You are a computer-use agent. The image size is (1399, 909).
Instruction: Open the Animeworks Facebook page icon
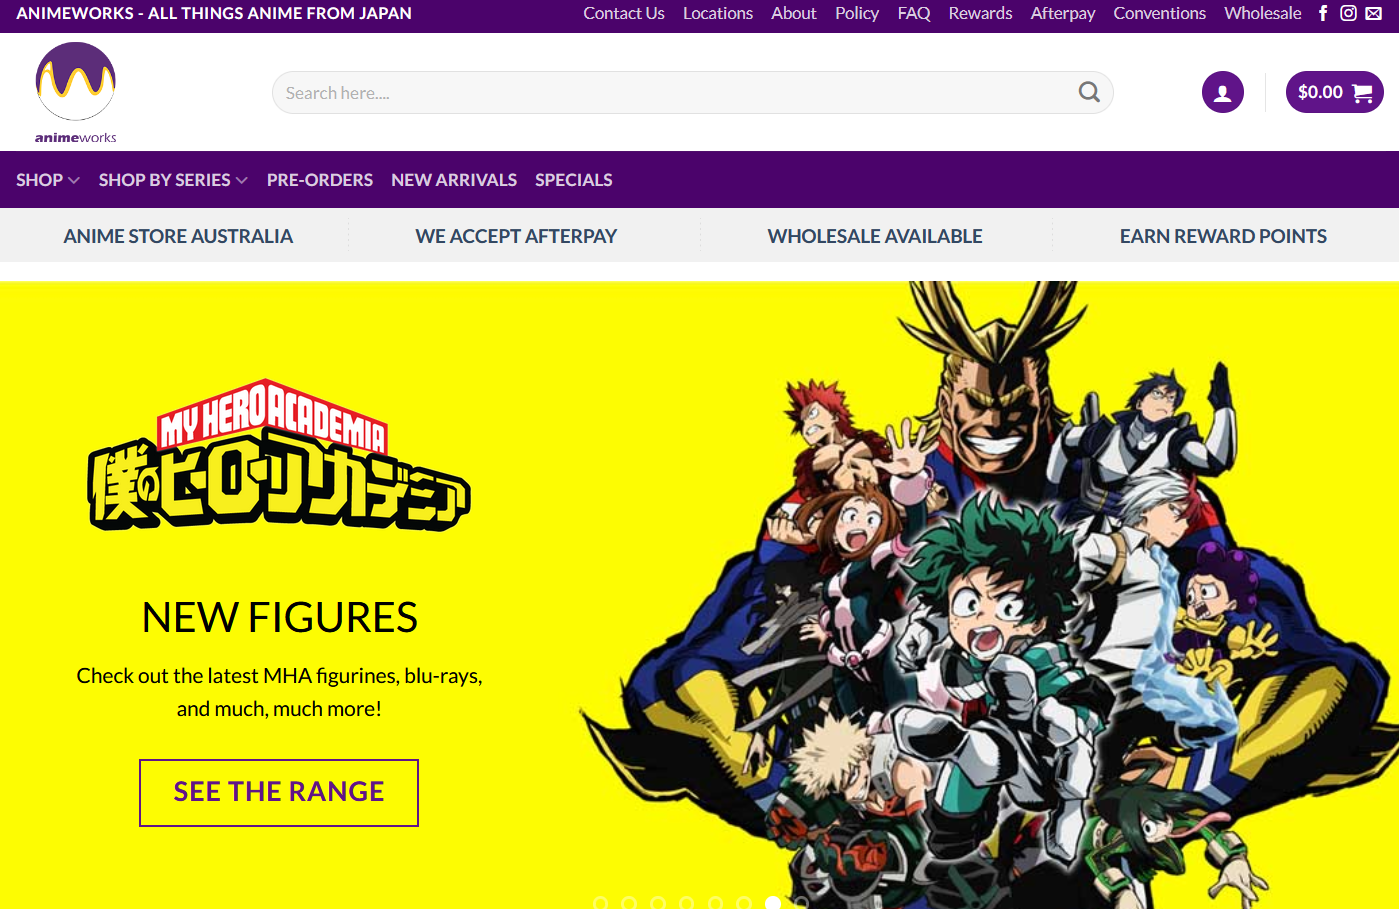[x=1323, y=13]
